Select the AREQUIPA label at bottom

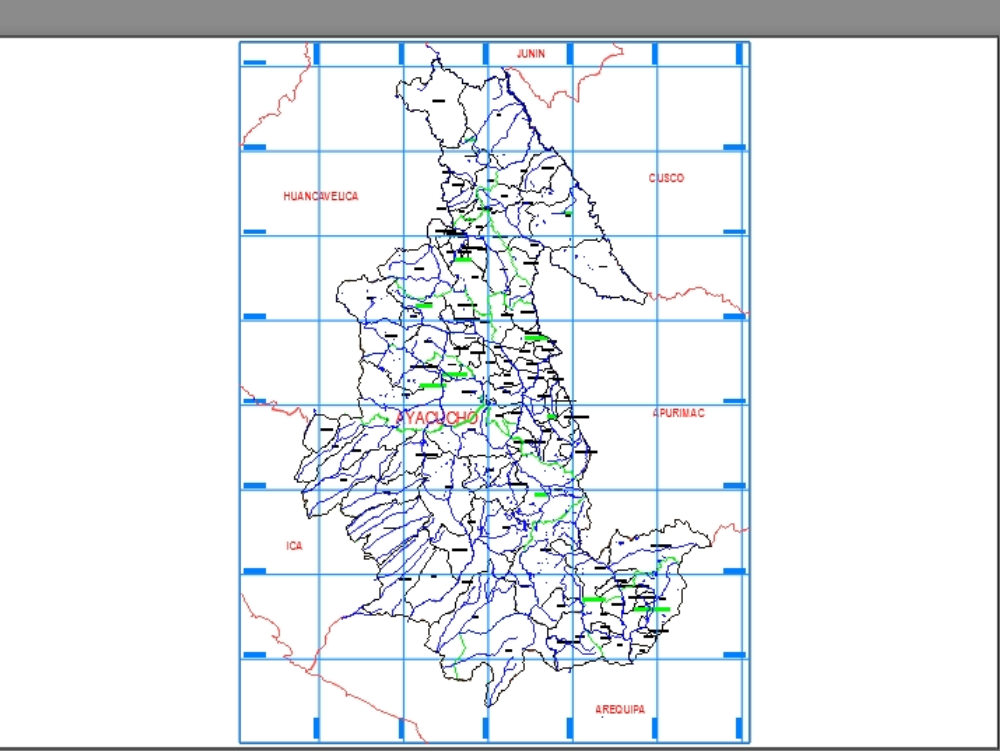pyautogui.click(x=620, y=709)
